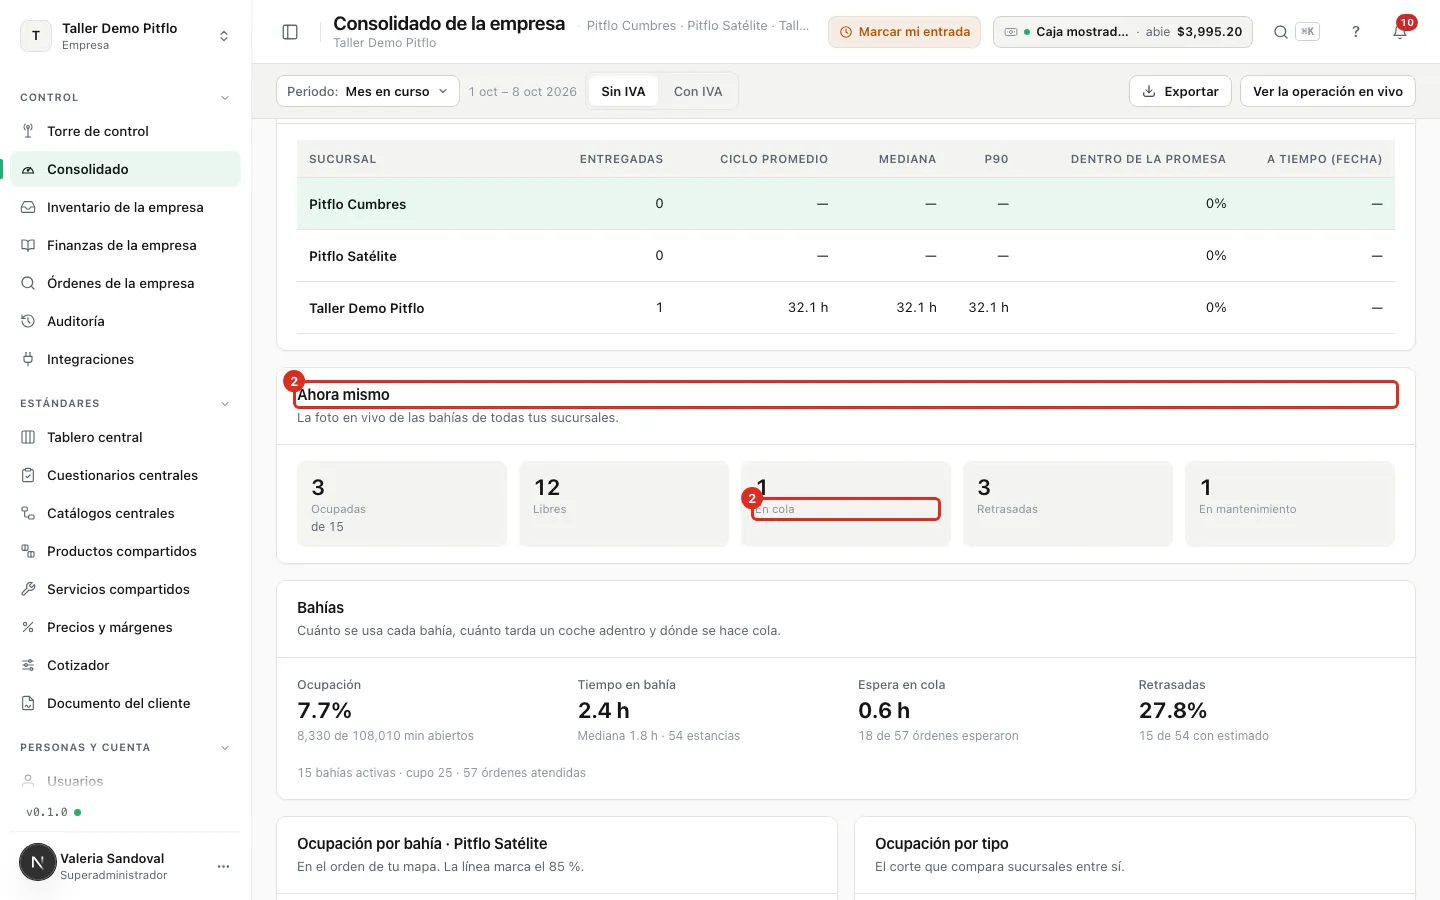Viewport: 1440px width, 900px height.
Task: Click the Cuestionarios centrales icon
Action: pyautogui.click(x=28, y=475)
